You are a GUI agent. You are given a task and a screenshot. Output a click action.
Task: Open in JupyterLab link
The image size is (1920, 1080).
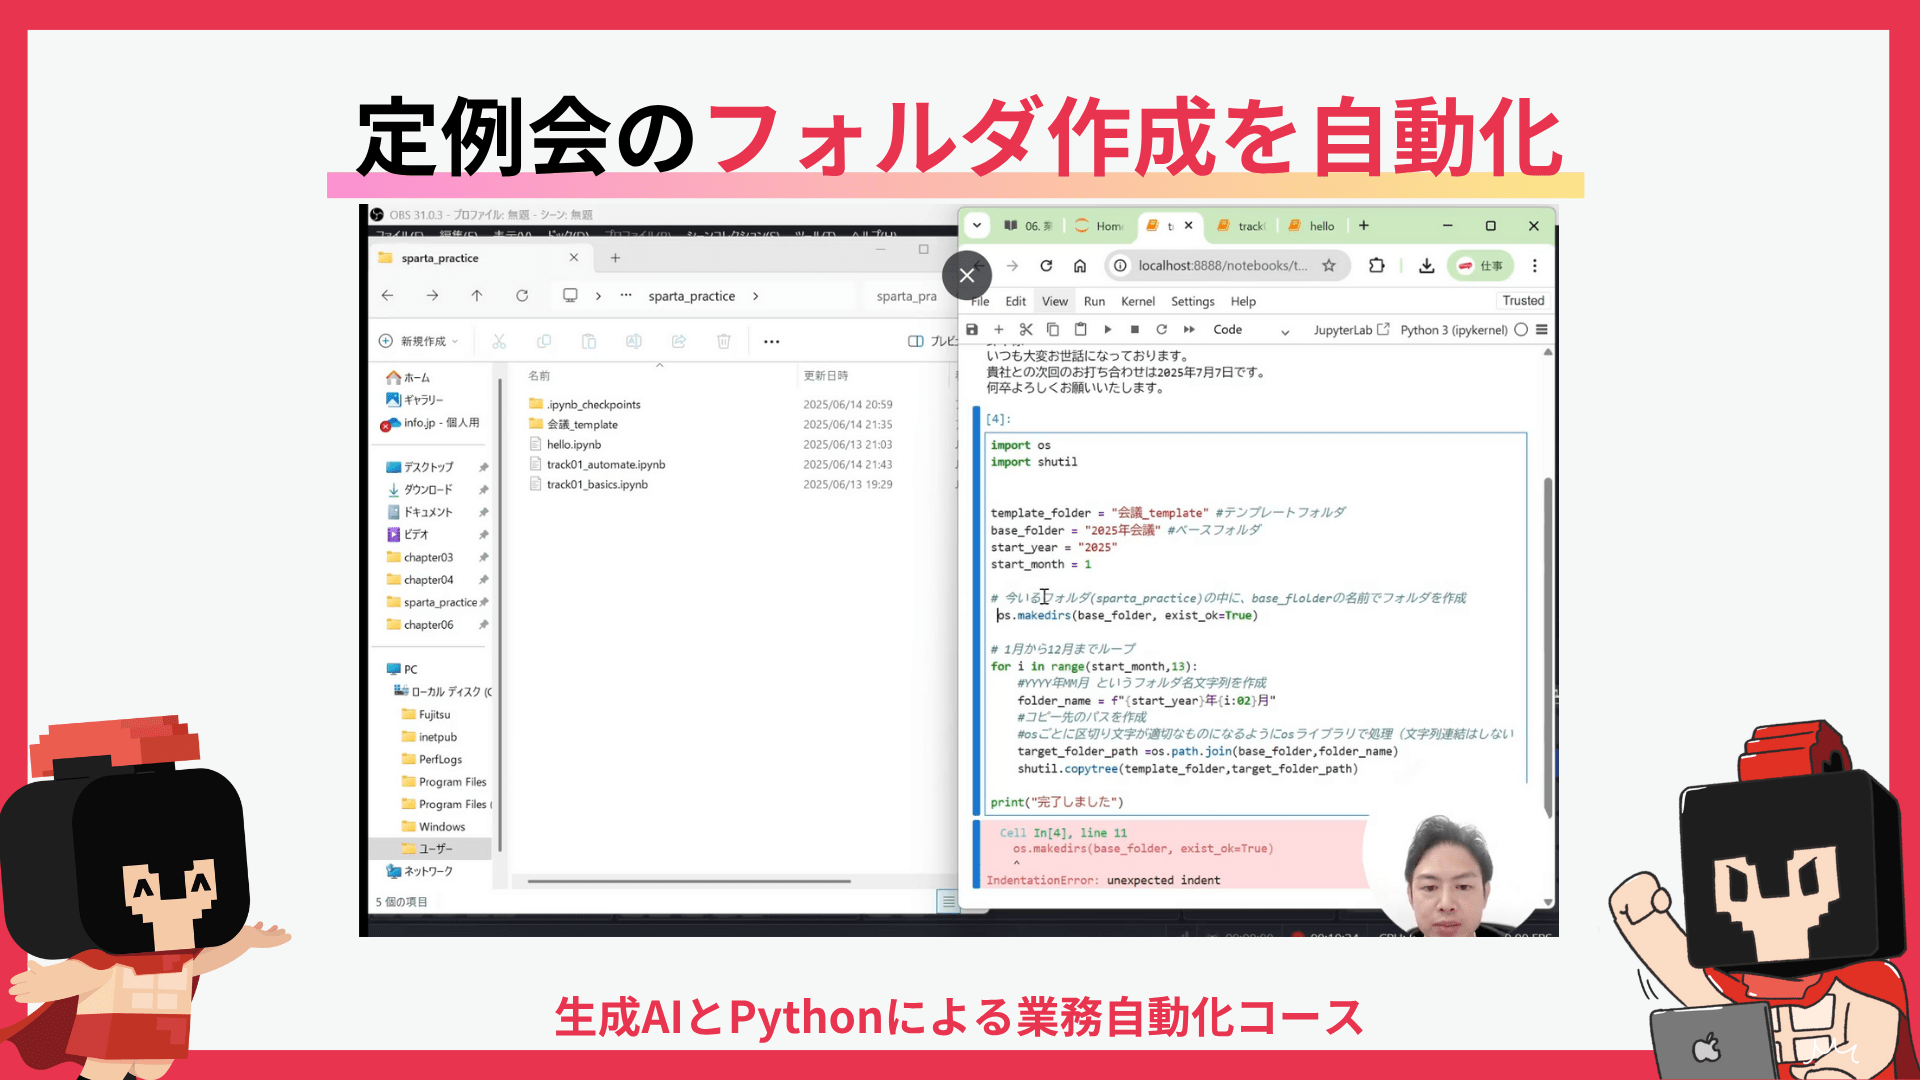(1351, 330)
